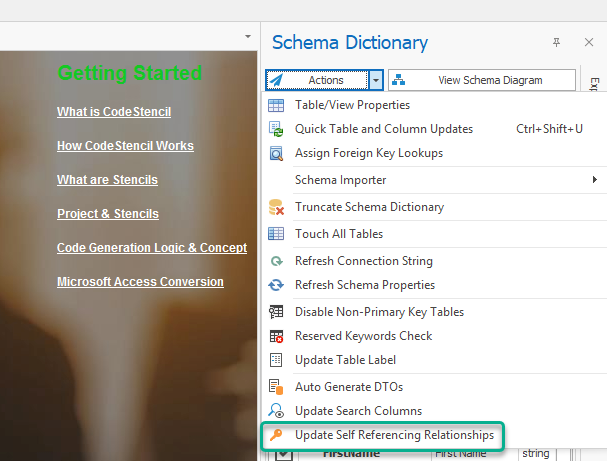The width and height of the screenshot is (607, 461).
Task: Click the Truncate Schema Dictionary database icon
Action: 276,207
